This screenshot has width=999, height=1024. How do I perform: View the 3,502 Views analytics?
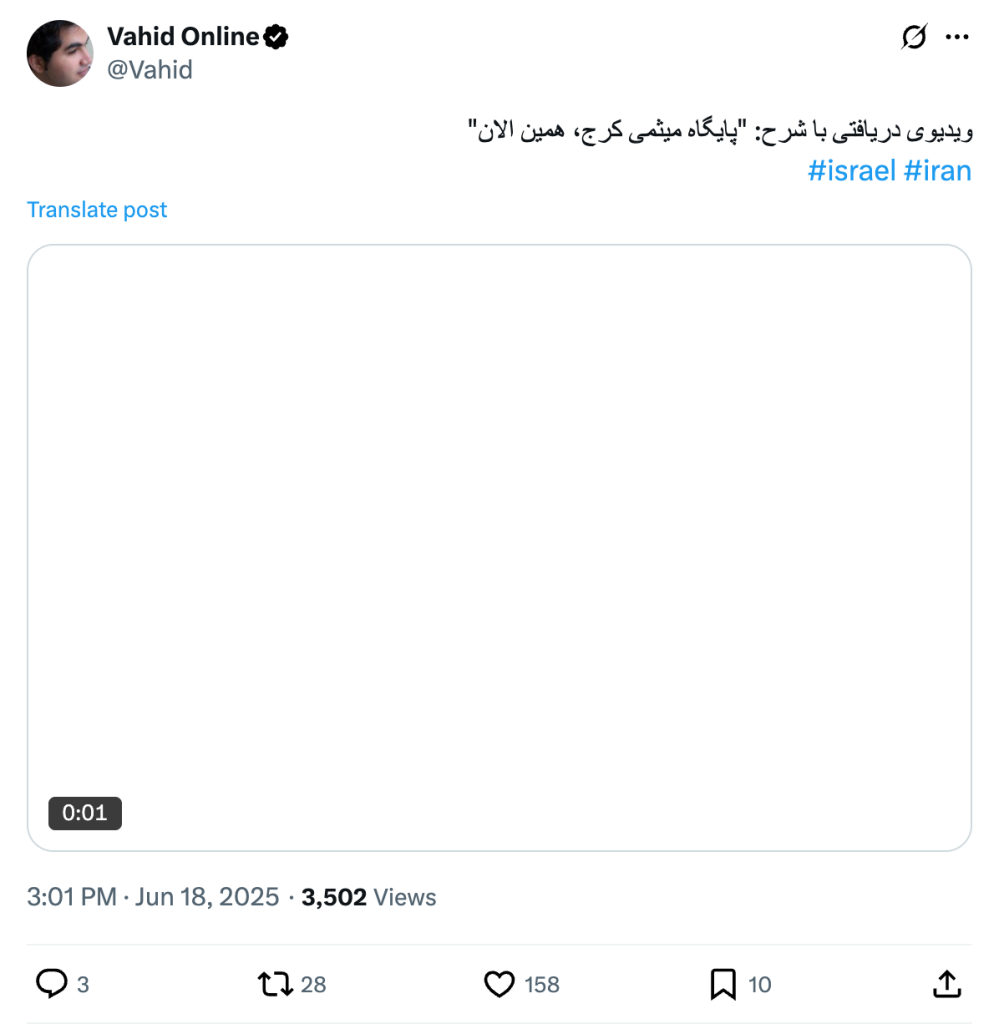click(x=368, y=897)
